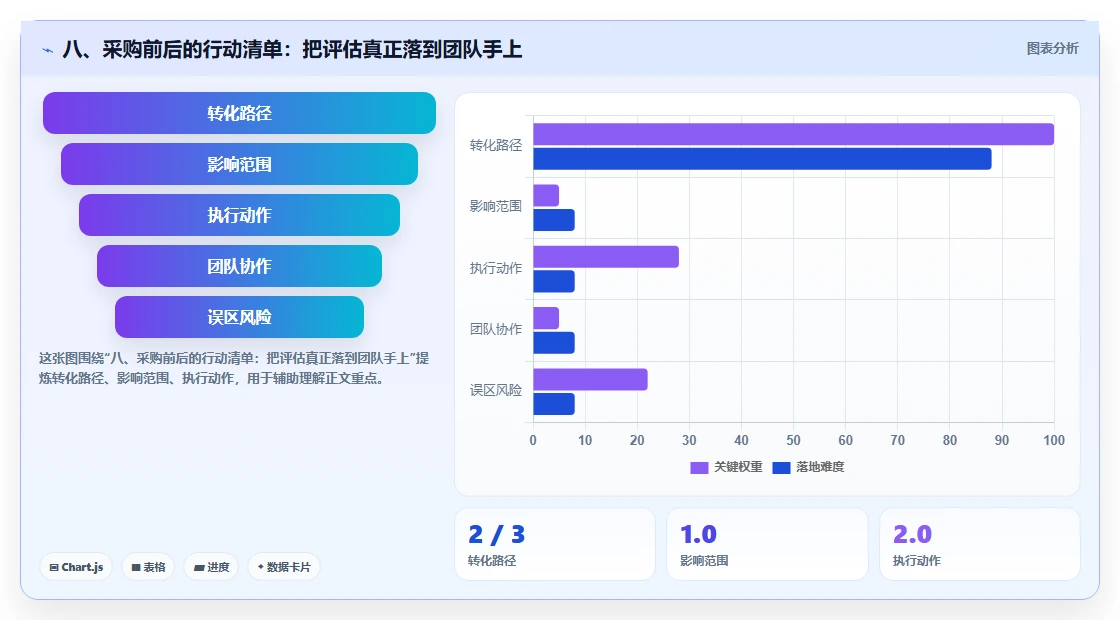
Task: Click the 100 value on the x-axis
Action: click(x=1054, y=441)
